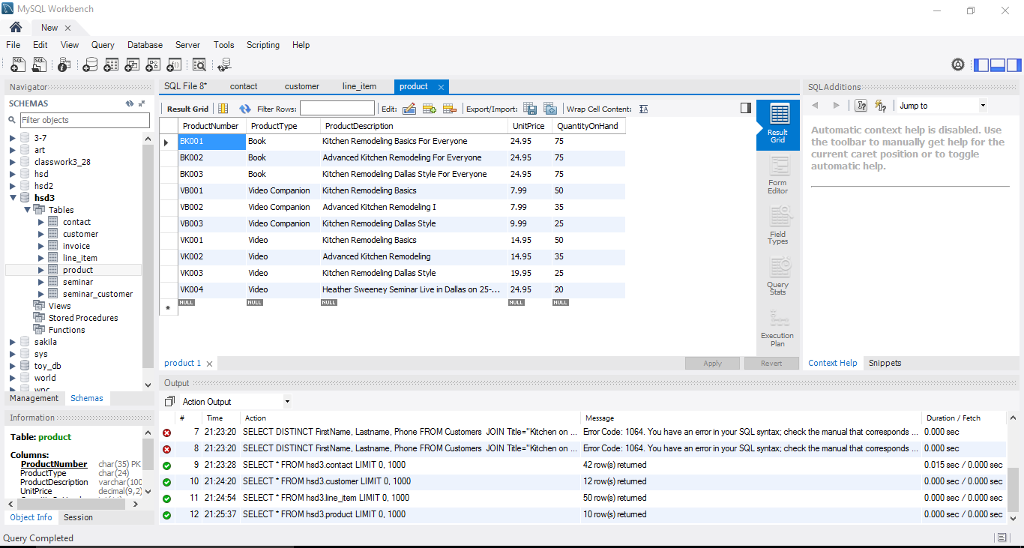Toggle wrap cell content icon
This screenshot has height=548, width=1024.
tap(644, 109)
